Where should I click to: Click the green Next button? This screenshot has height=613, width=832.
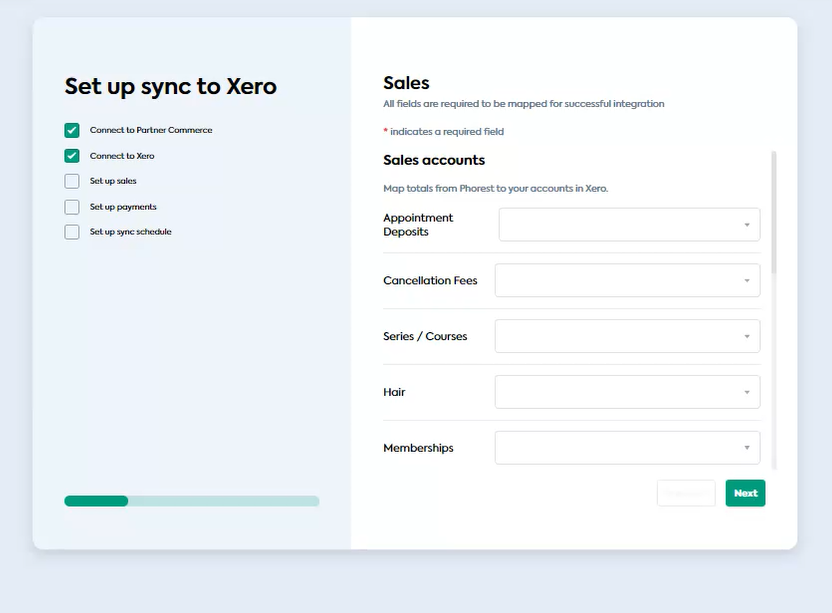(746, 493)
